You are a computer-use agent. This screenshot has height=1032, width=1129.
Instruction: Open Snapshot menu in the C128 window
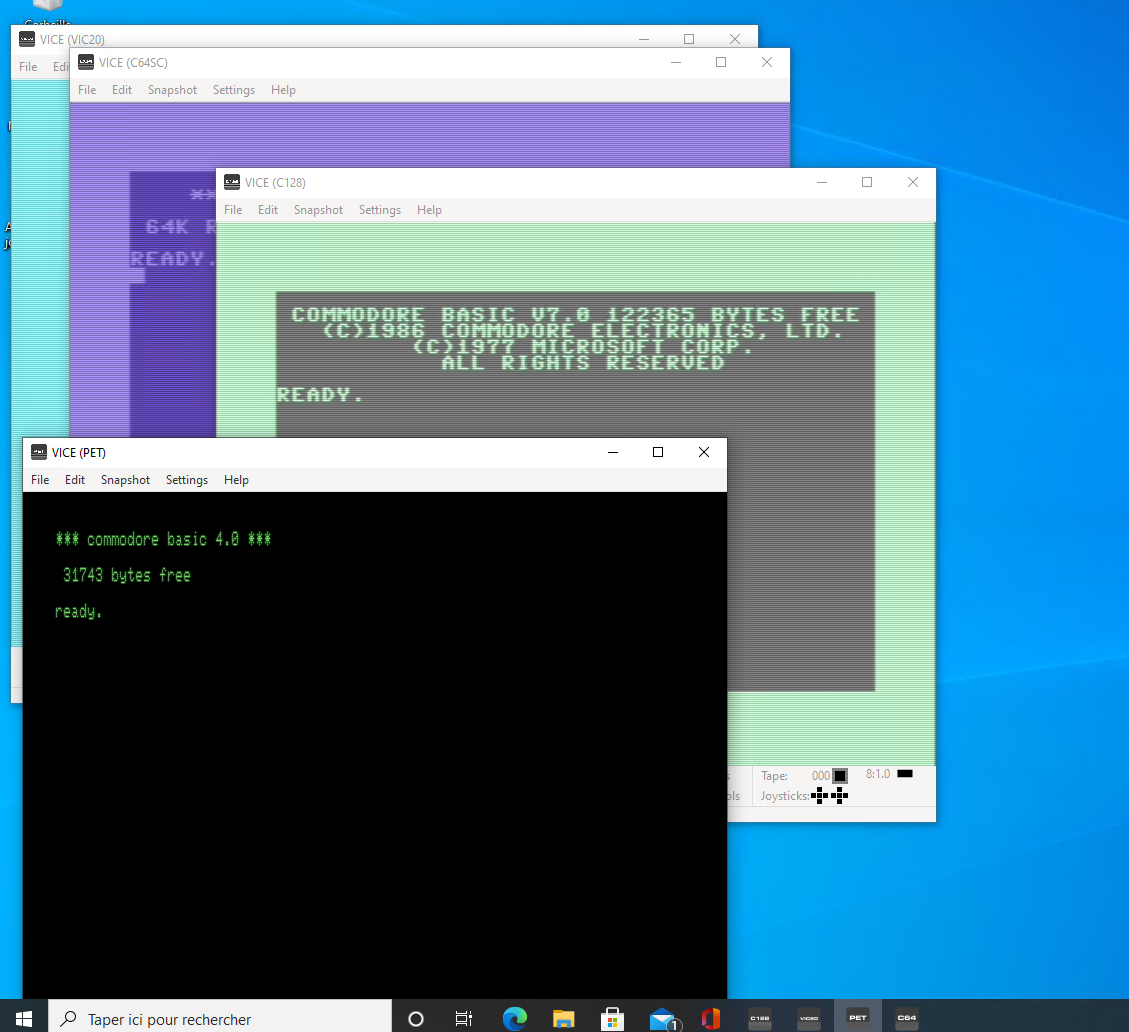pos(318,210)
